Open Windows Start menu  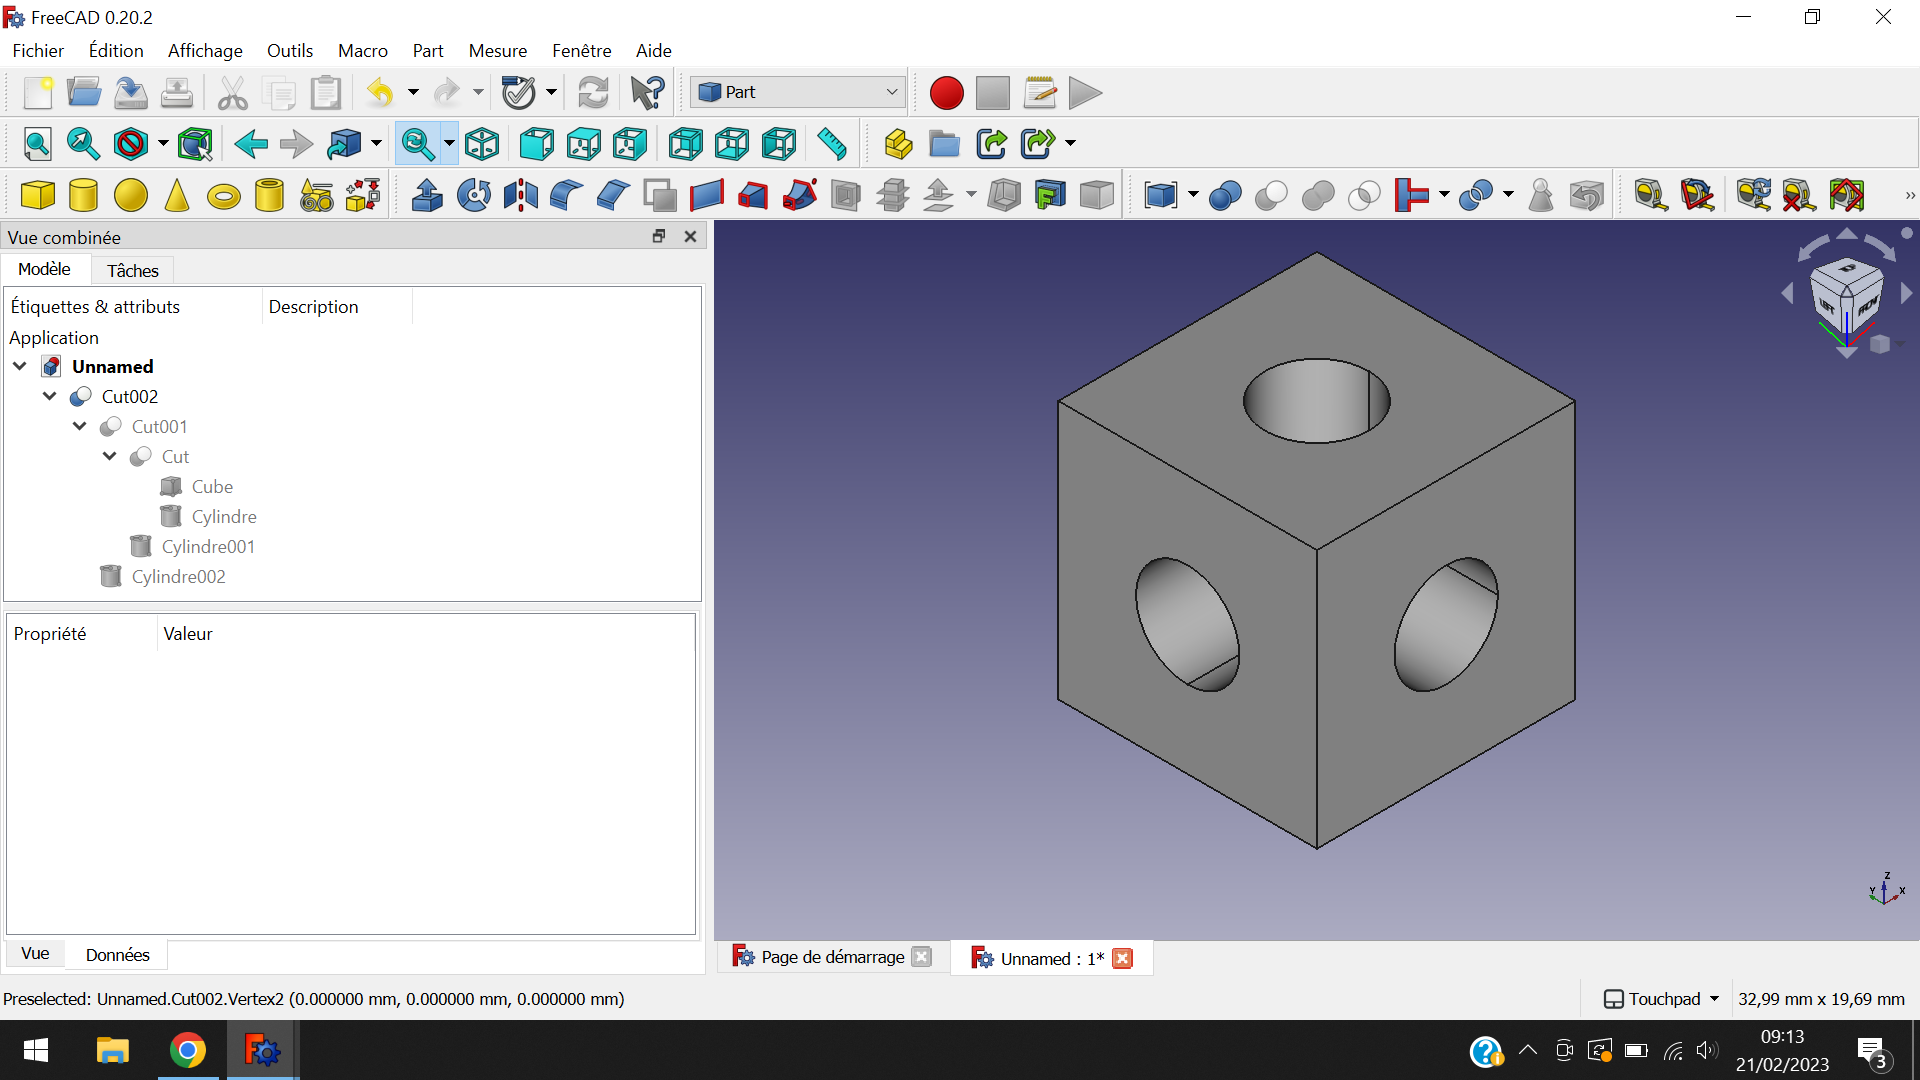pos(36,1050)
